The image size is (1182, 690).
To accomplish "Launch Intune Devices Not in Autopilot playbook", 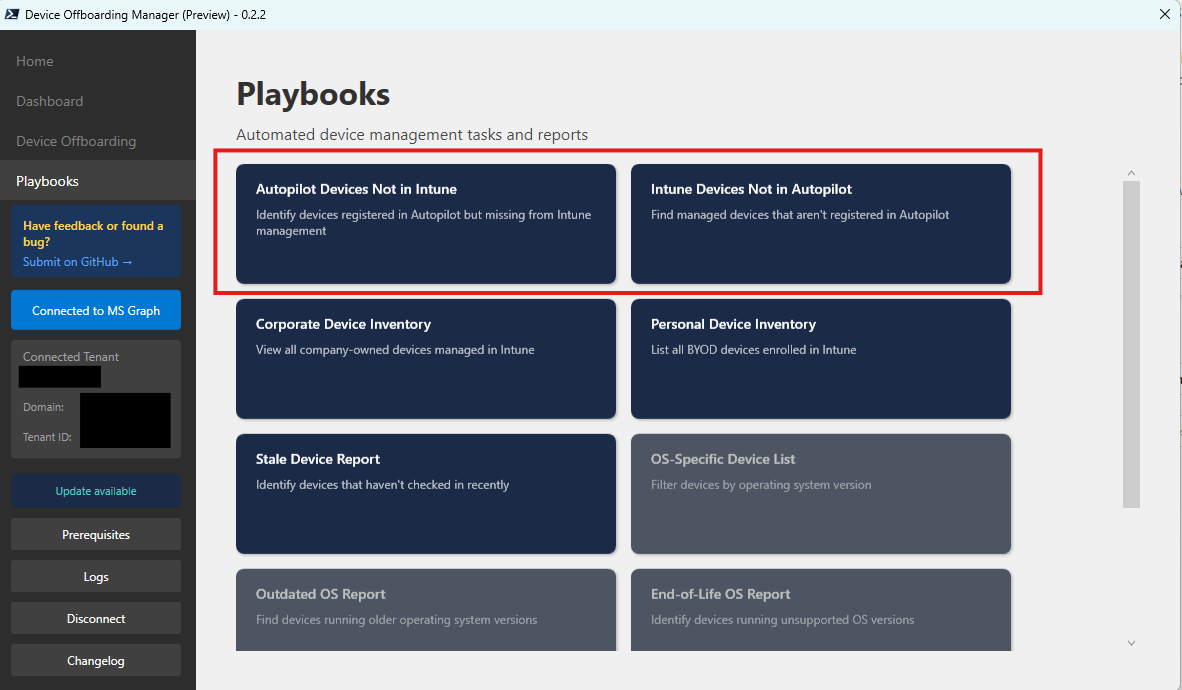I will pyautogui.click(x=820, y=224).
